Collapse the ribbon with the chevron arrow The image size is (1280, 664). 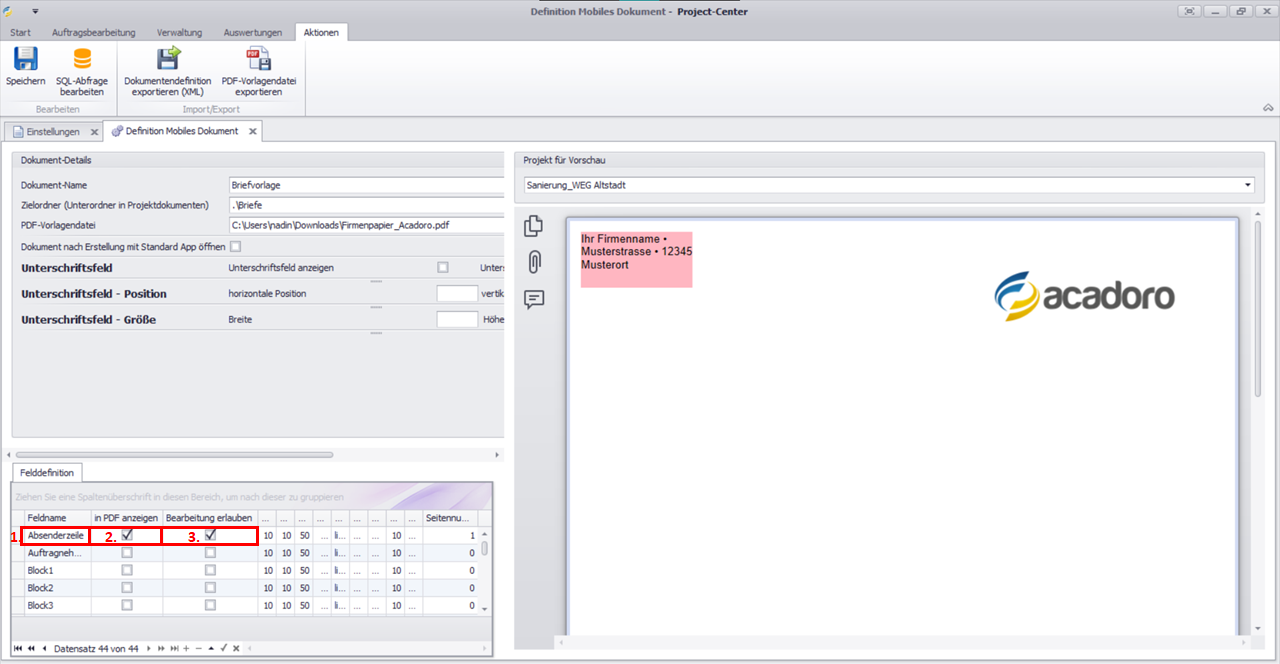tap(1268, 107)
